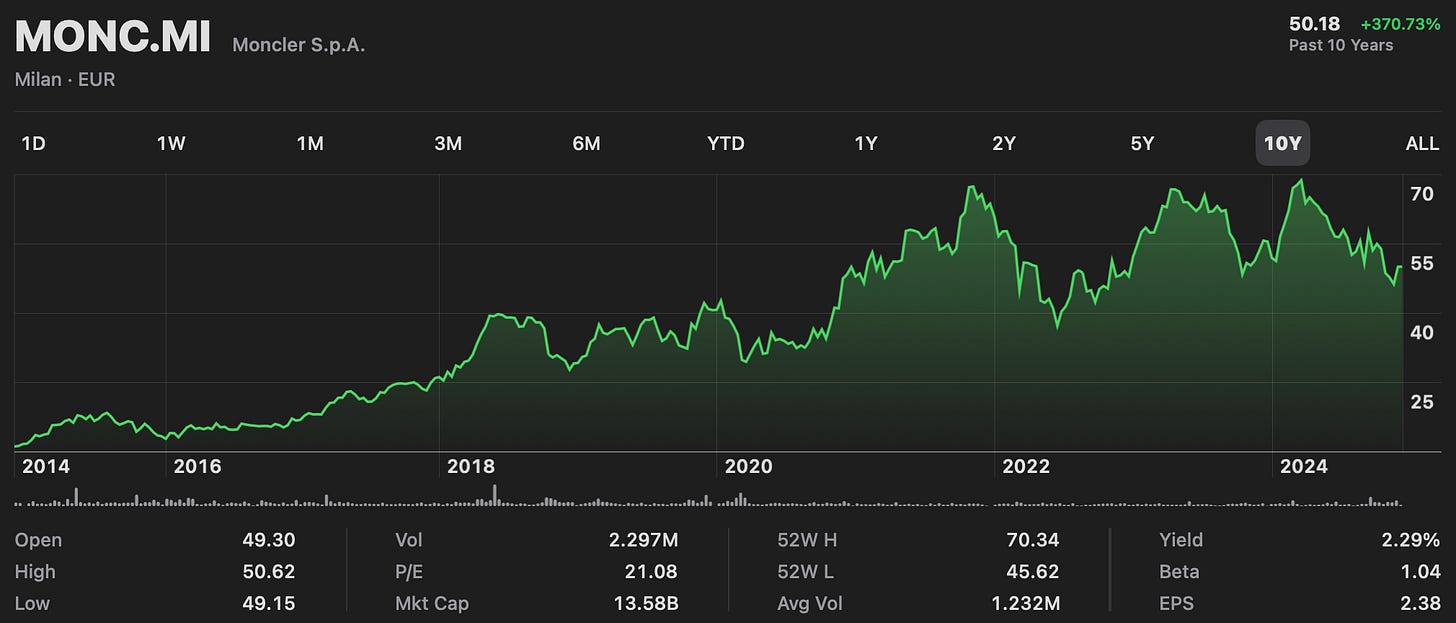
Task: Choose the 5Y range tab
Action: [x=1142, y=143]
